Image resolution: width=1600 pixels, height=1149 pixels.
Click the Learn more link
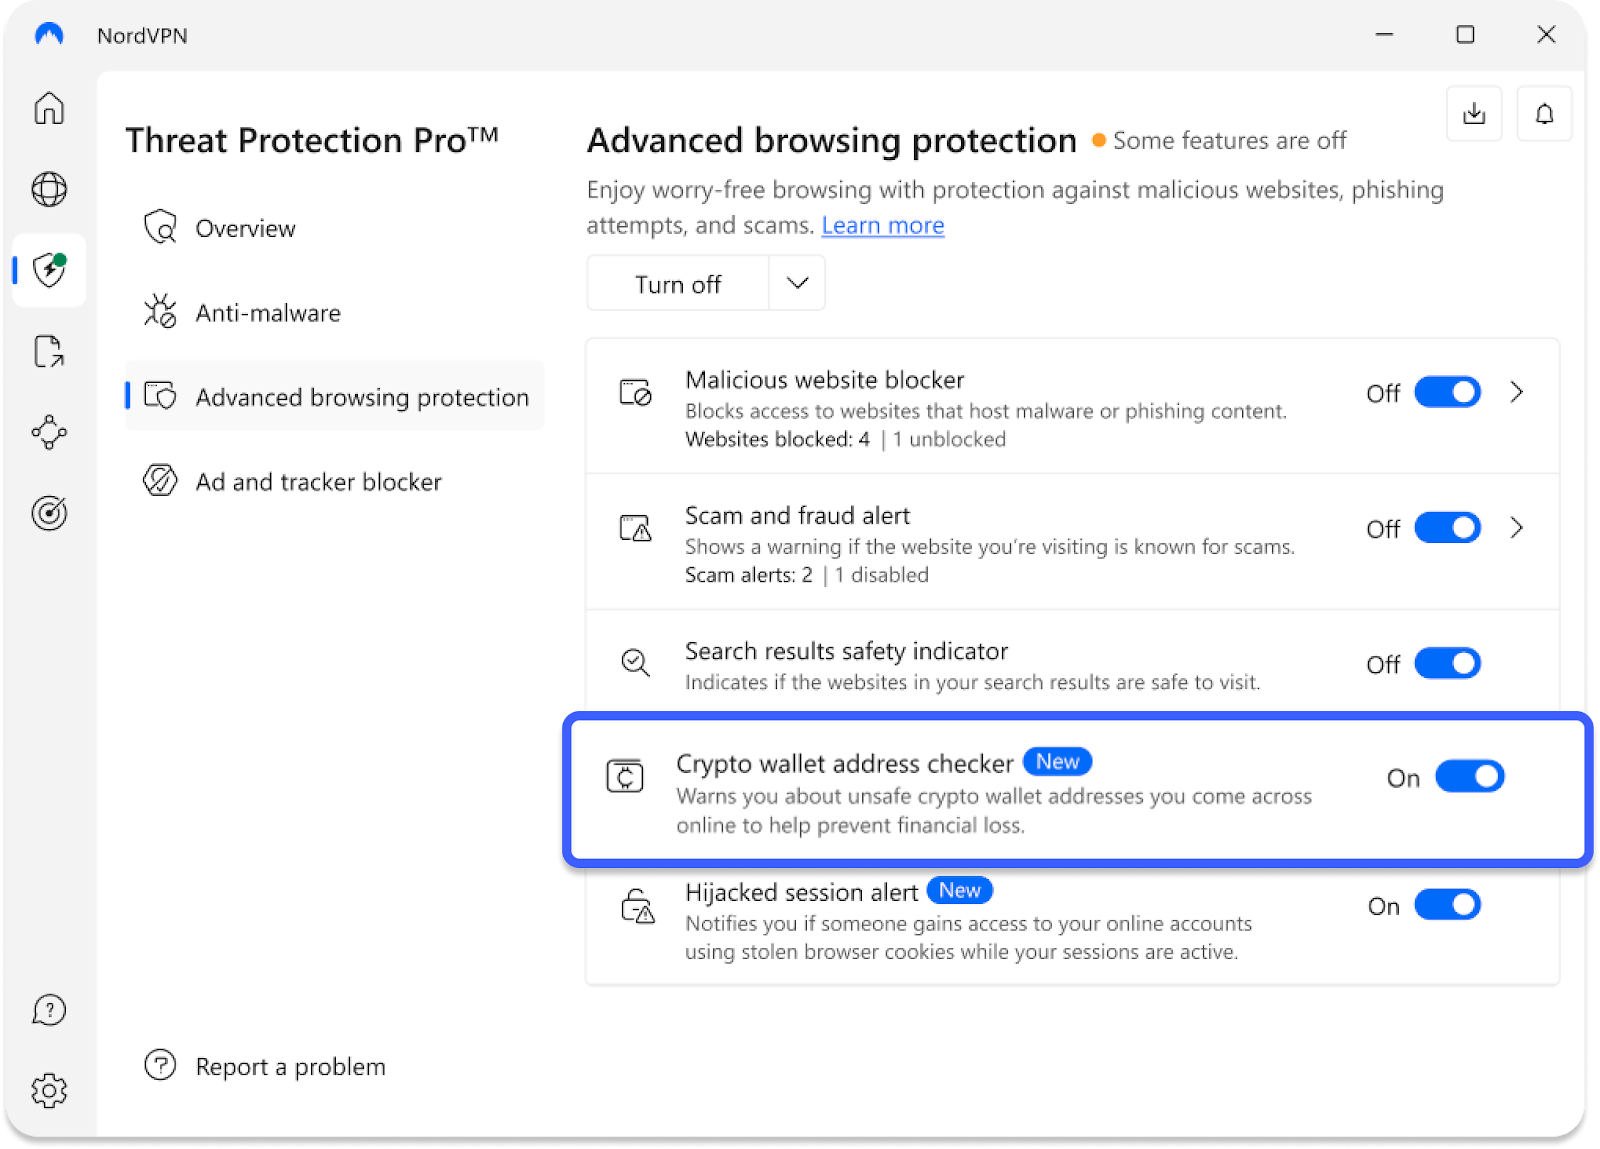882,226
